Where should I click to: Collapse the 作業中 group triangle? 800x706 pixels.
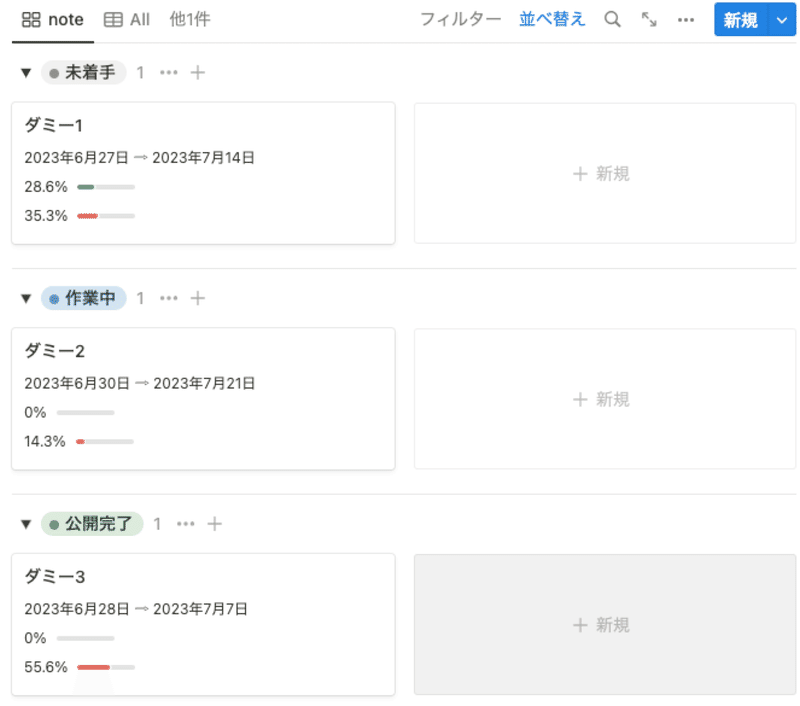(26, 298)
